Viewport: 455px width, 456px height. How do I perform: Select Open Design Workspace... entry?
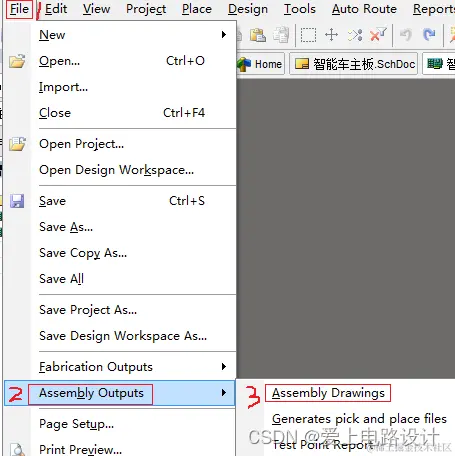[x=133, y=170]
